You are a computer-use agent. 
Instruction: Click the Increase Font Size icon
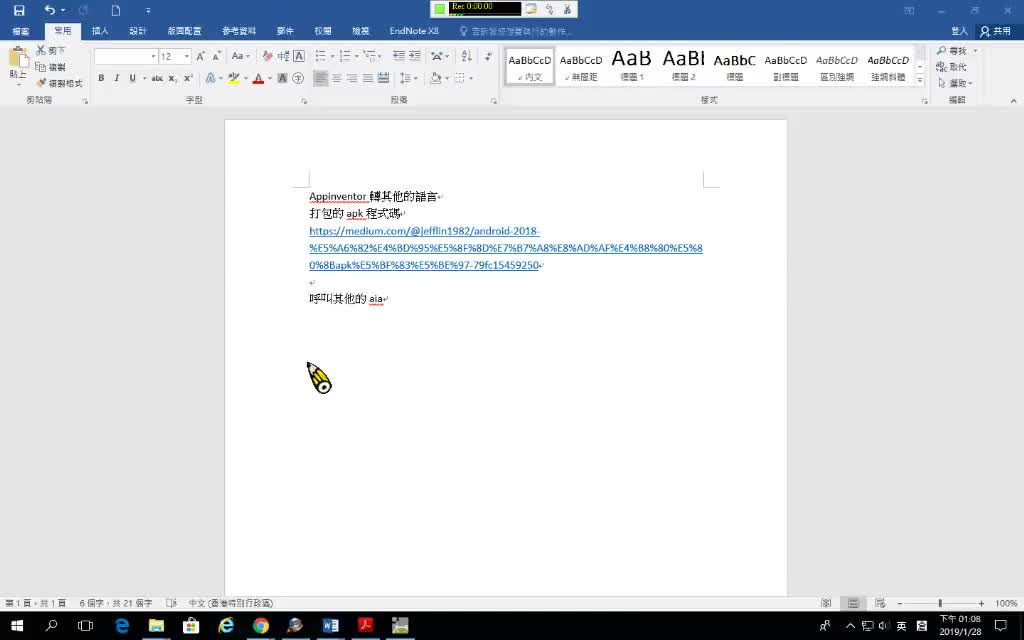(x=201, y=57)
